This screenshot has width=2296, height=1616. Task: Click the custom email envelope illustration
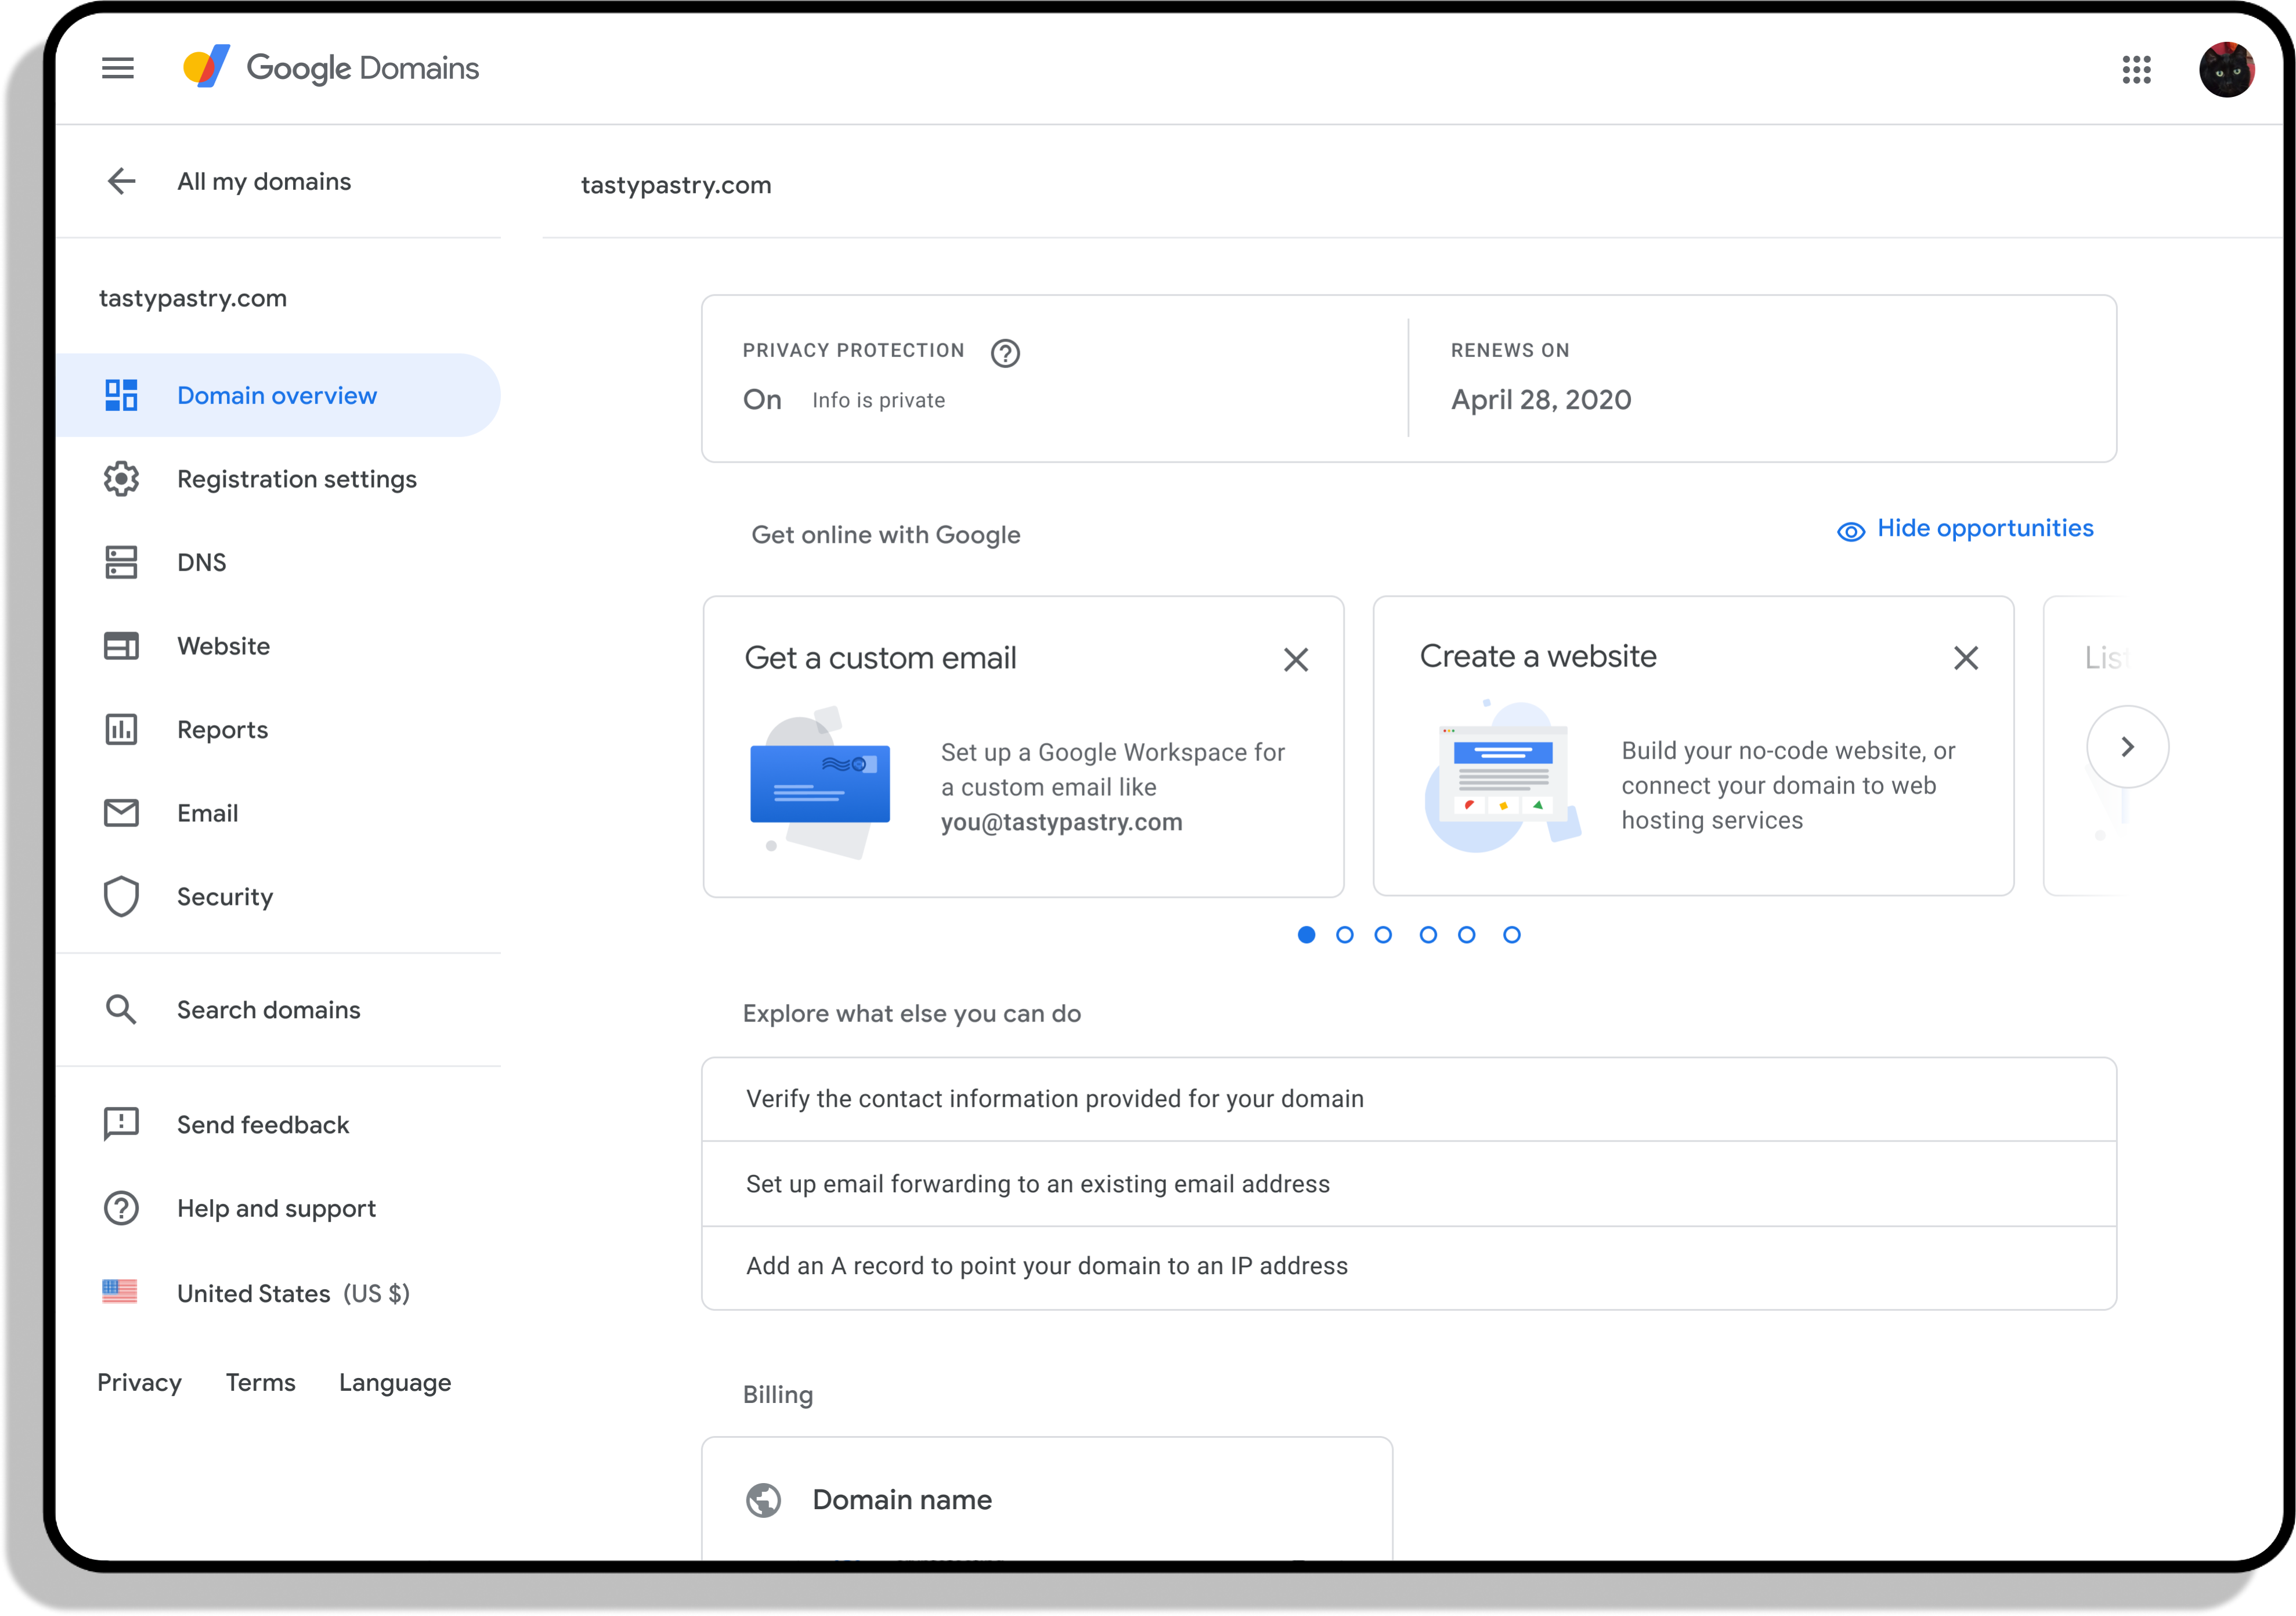click(819, 784)
